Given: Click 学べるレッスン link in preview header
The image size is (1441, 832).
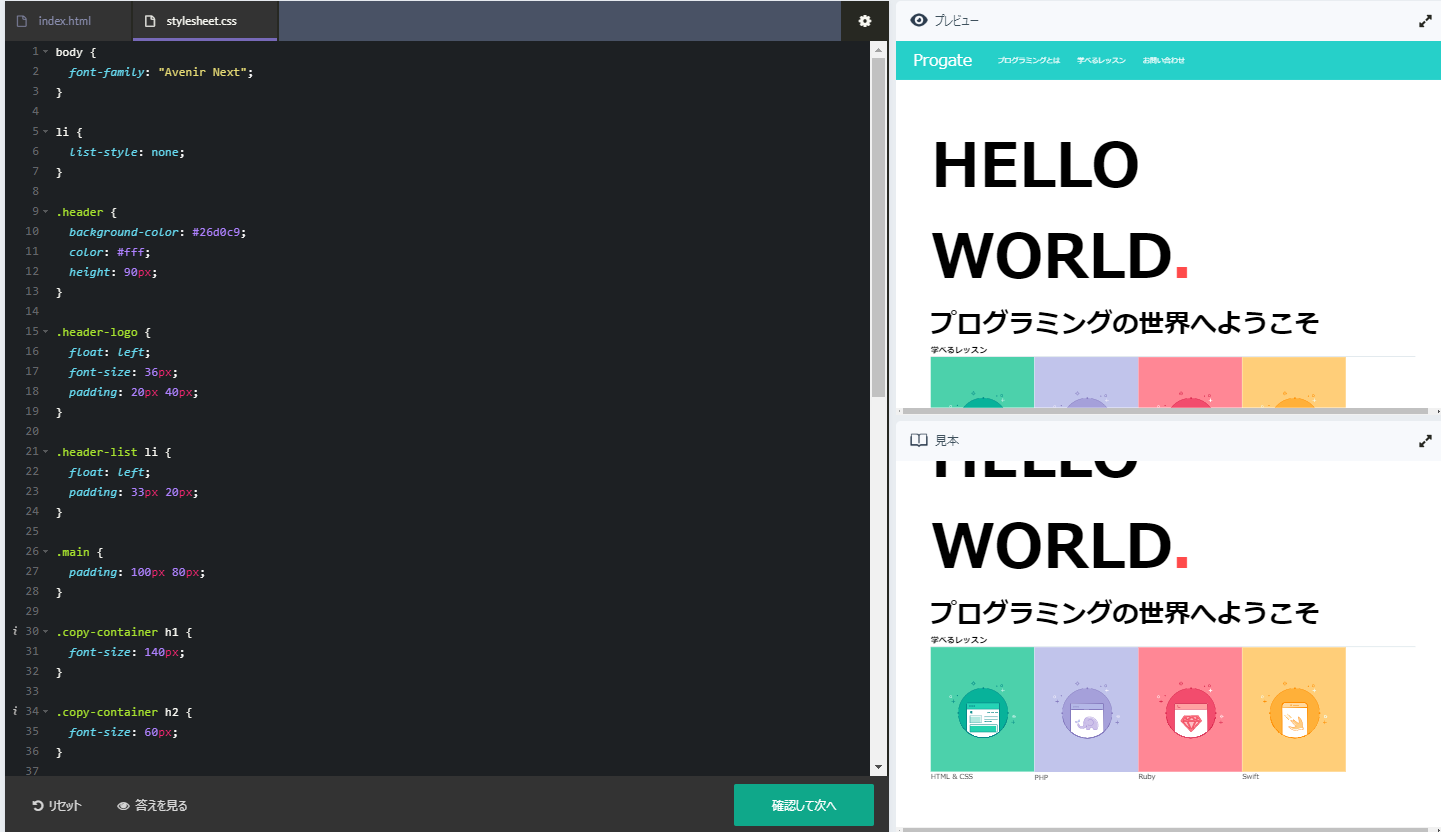Looking at the screenshot, I should tap(1101, 60).
